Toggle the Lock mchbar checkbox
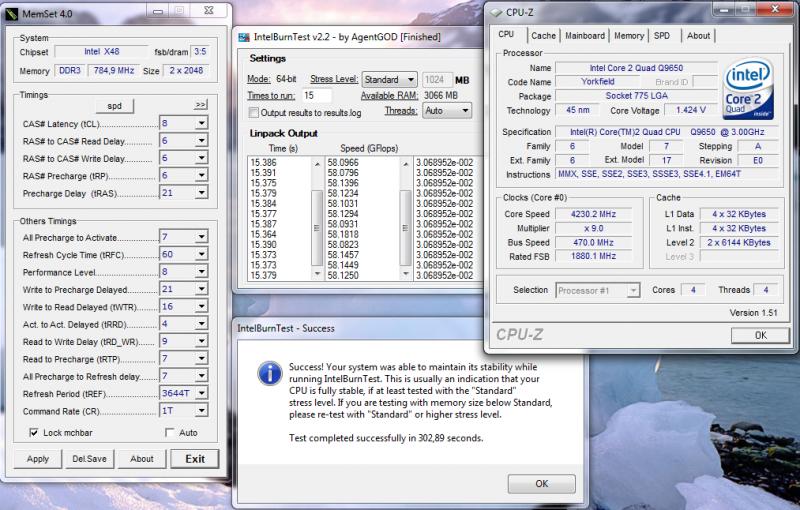The image size is (800, 510). (x=34, y=432)
